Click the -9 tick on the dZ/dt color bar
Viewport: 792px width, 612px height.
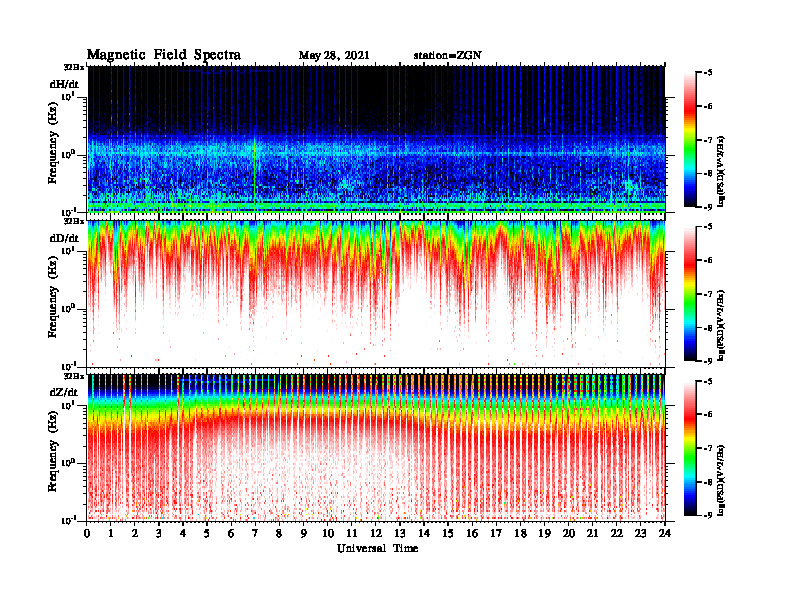click(x=708, y=515)
